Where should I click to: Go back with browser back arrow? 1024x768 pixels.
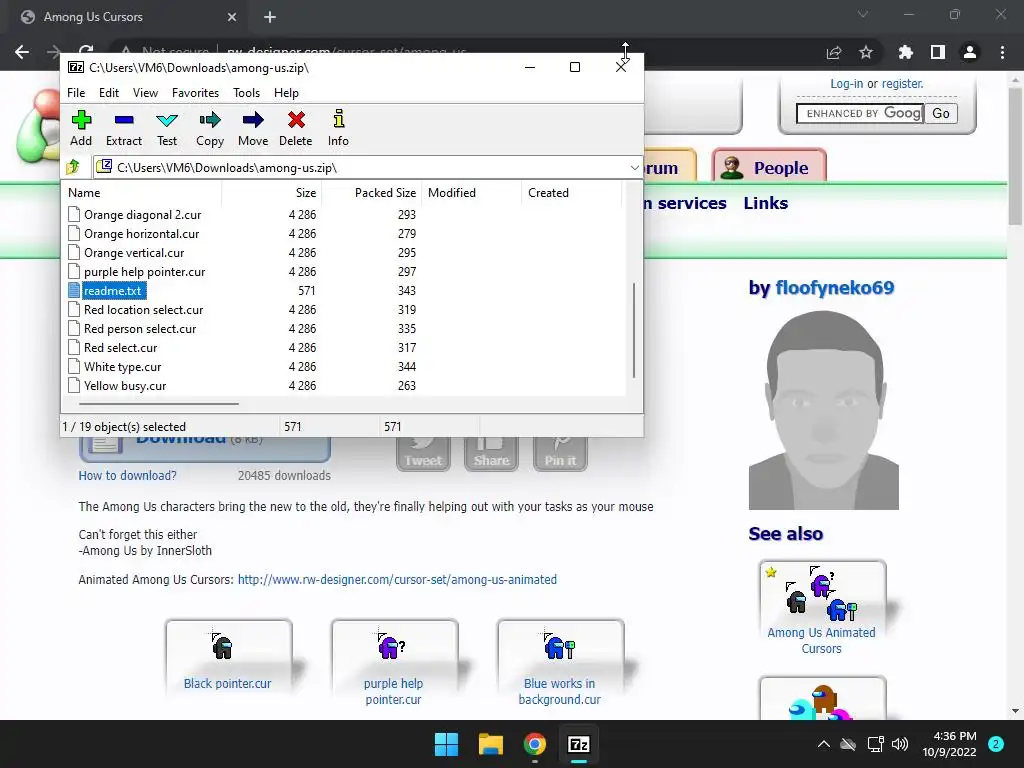(22, 52)
